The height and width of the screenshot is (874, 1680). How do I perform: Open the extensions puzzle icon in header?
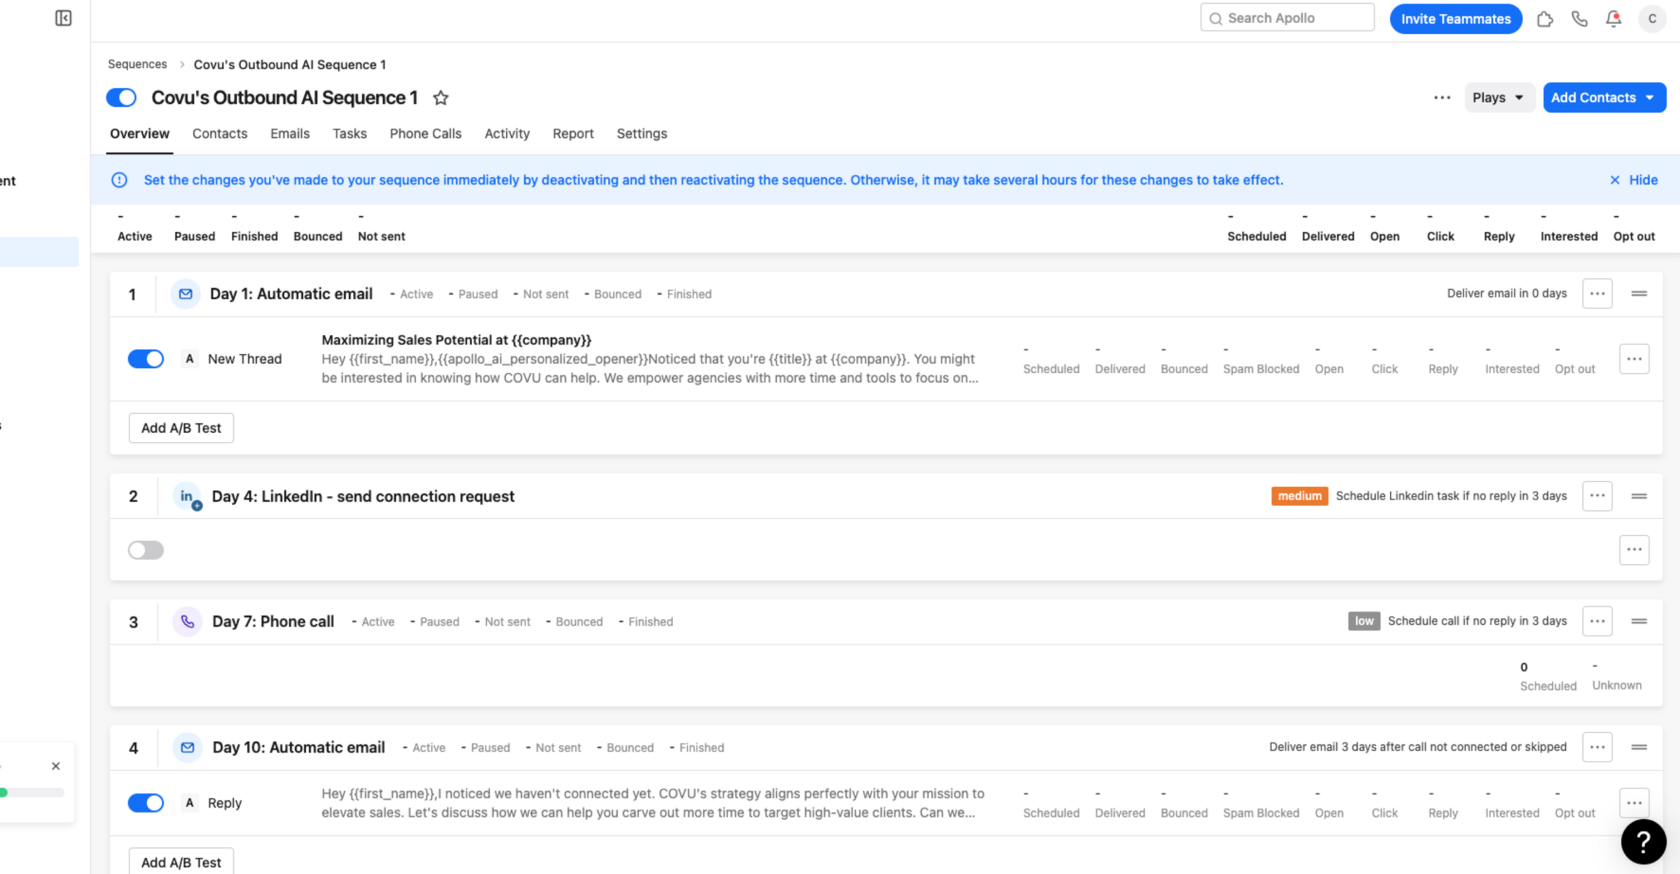pos(1545,19)
